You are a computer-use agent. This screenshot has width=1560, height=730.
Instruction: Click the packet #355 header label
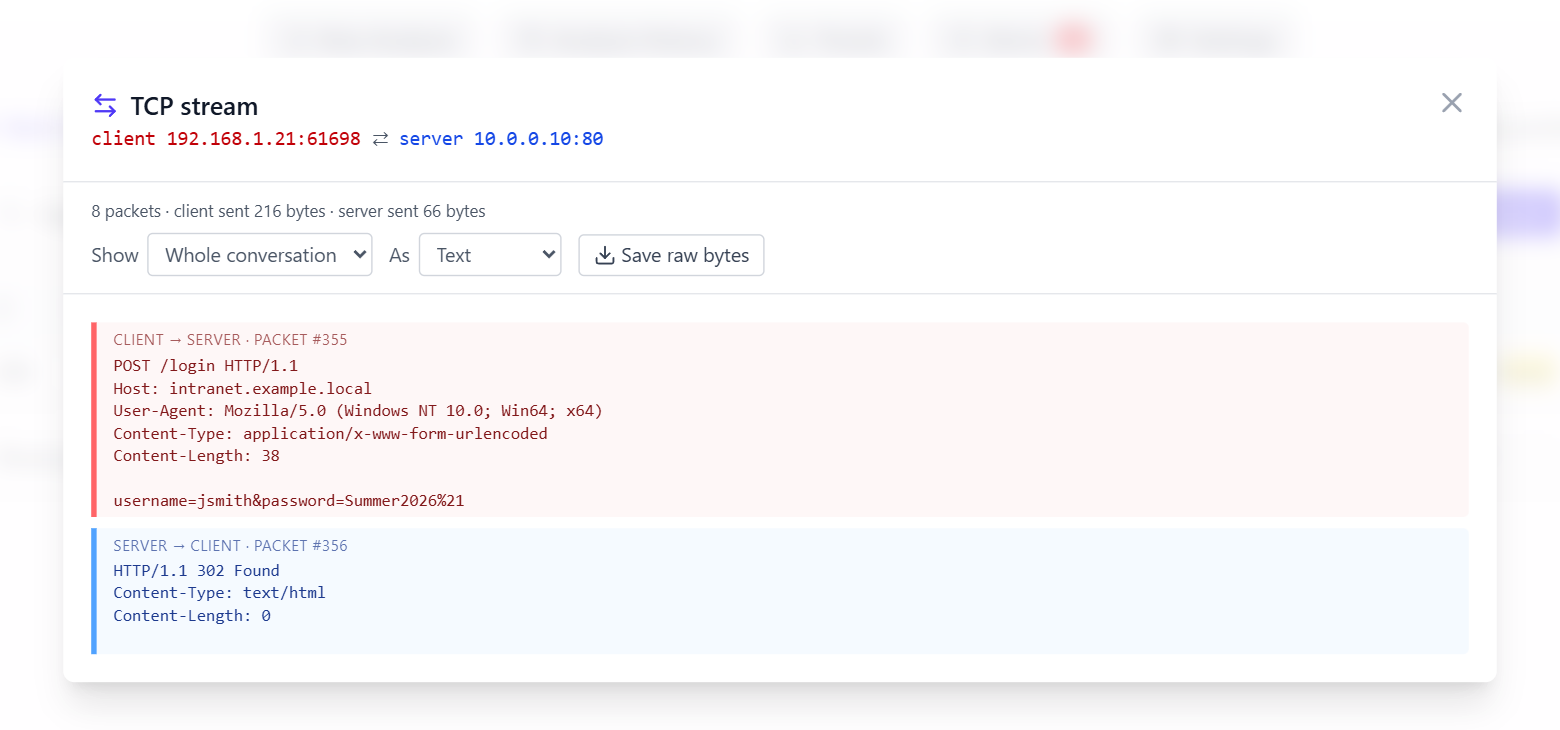pyautogui.click(x=230, y=340)
